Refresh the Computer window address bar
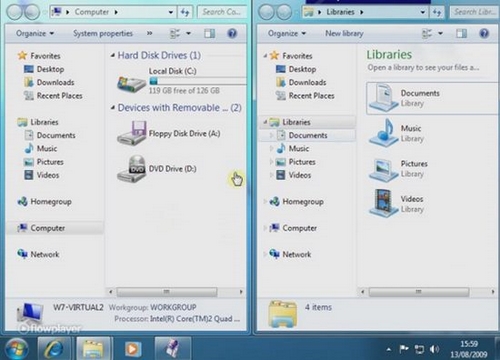500x360 pixels. click(x=185, y=12)
